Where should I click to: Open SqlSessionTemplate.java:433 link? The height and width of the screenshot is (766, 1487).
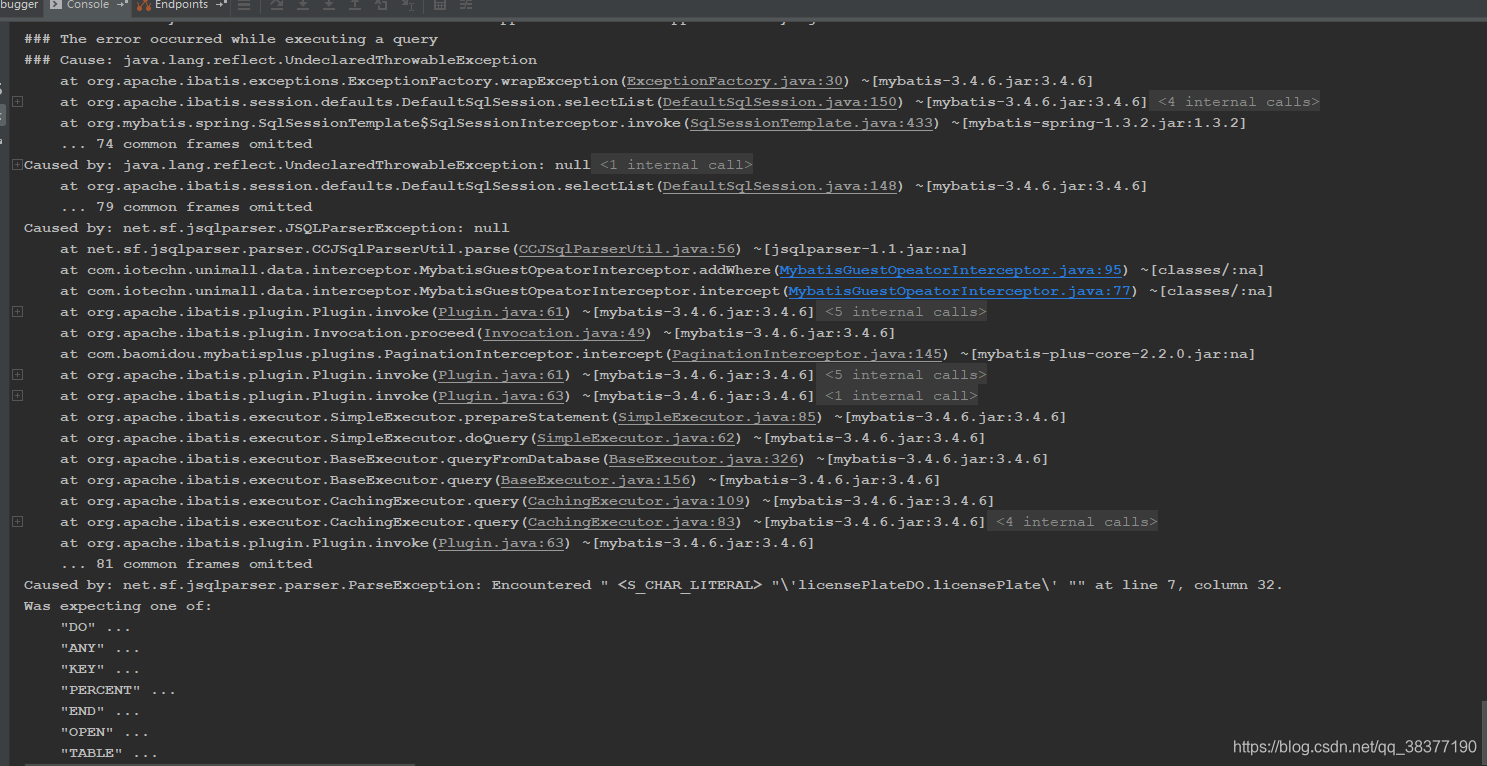(x=811, y=123)
